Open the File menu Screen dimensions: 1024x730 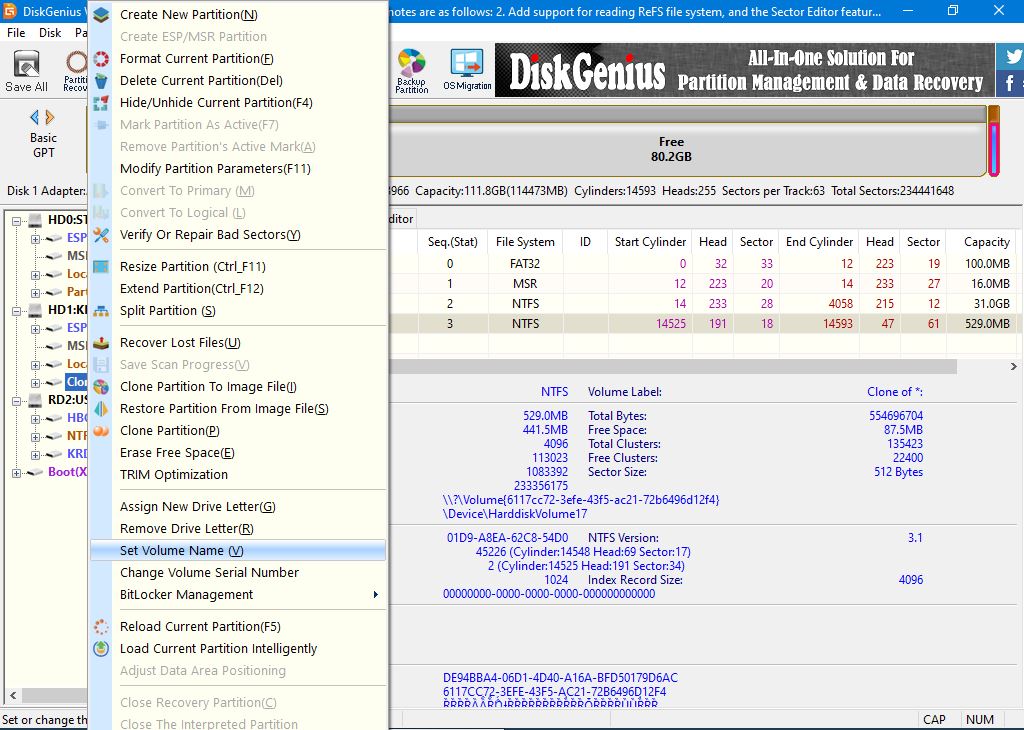(16, 33)
